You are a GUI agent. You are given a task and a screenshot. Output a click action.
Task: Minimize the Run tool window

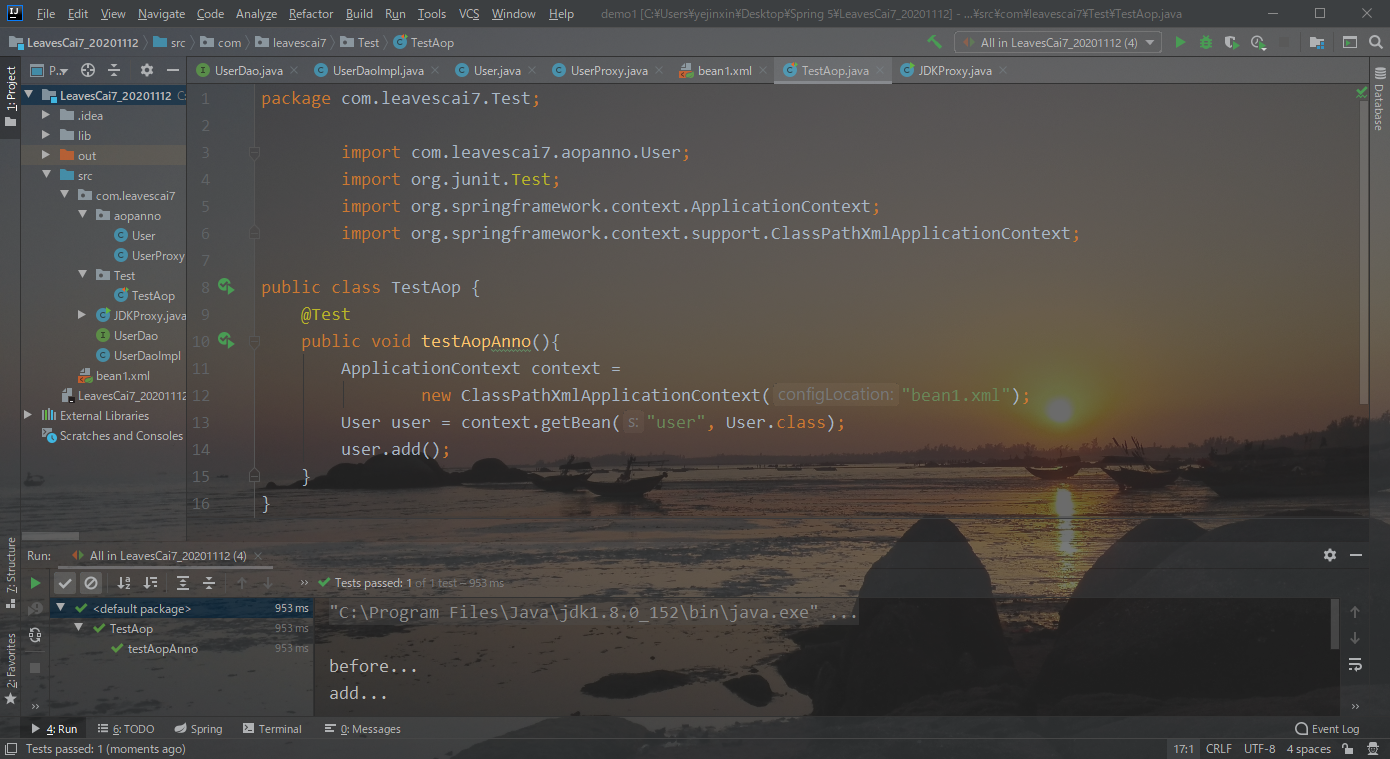[x=1356, y=555]
